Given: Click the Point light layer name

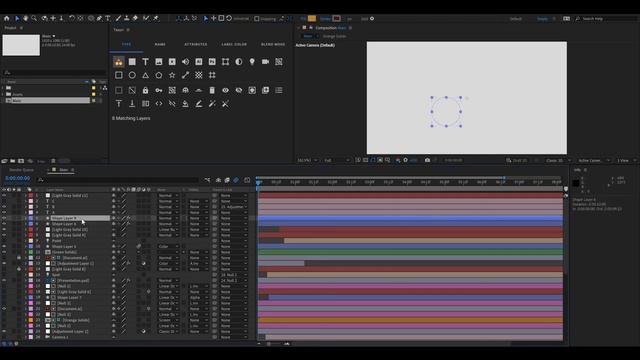Looking at the screenshot, I should (x=56, y=241).
